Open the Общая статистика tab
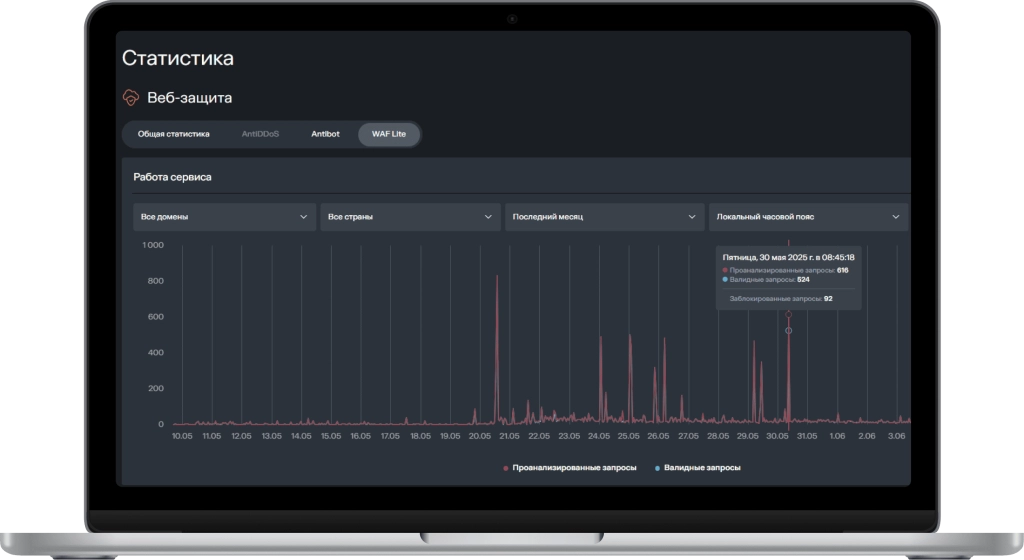Screen dimensions: 1024x560 174,134
